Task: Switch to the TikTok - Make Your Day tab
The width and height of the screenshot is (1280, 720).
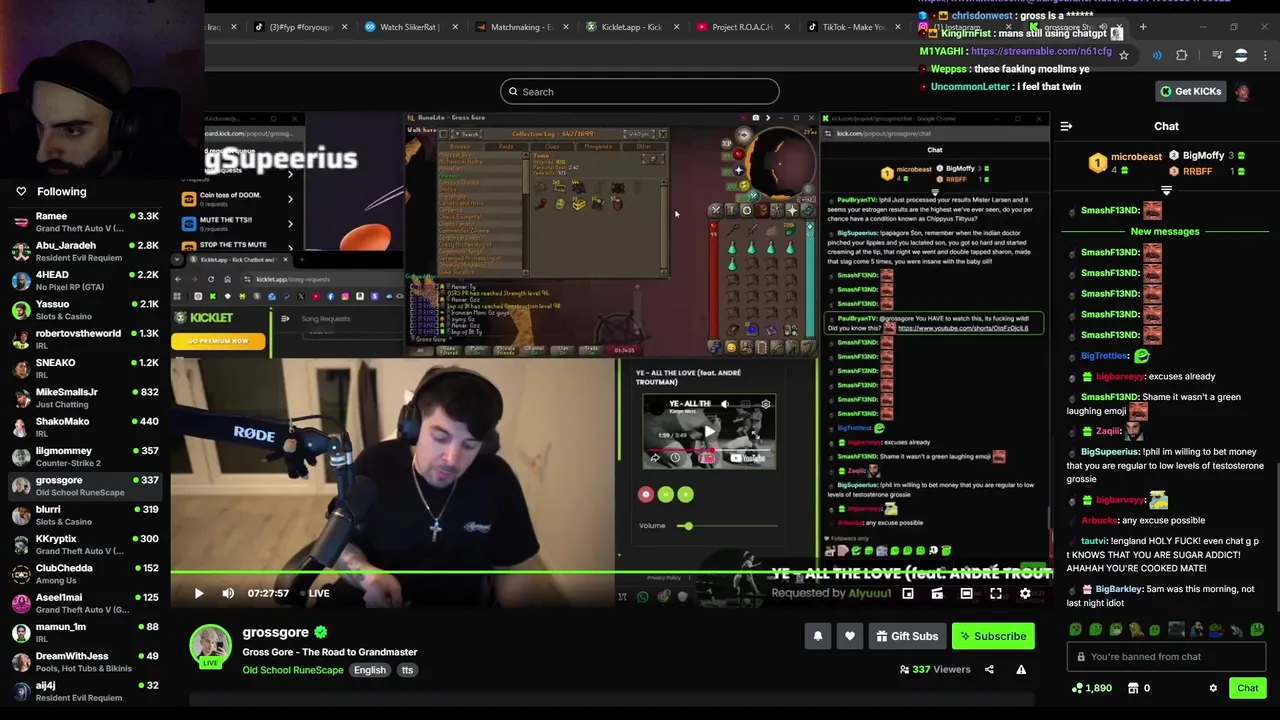Action: pyautogui.click(x=852, y=27)
